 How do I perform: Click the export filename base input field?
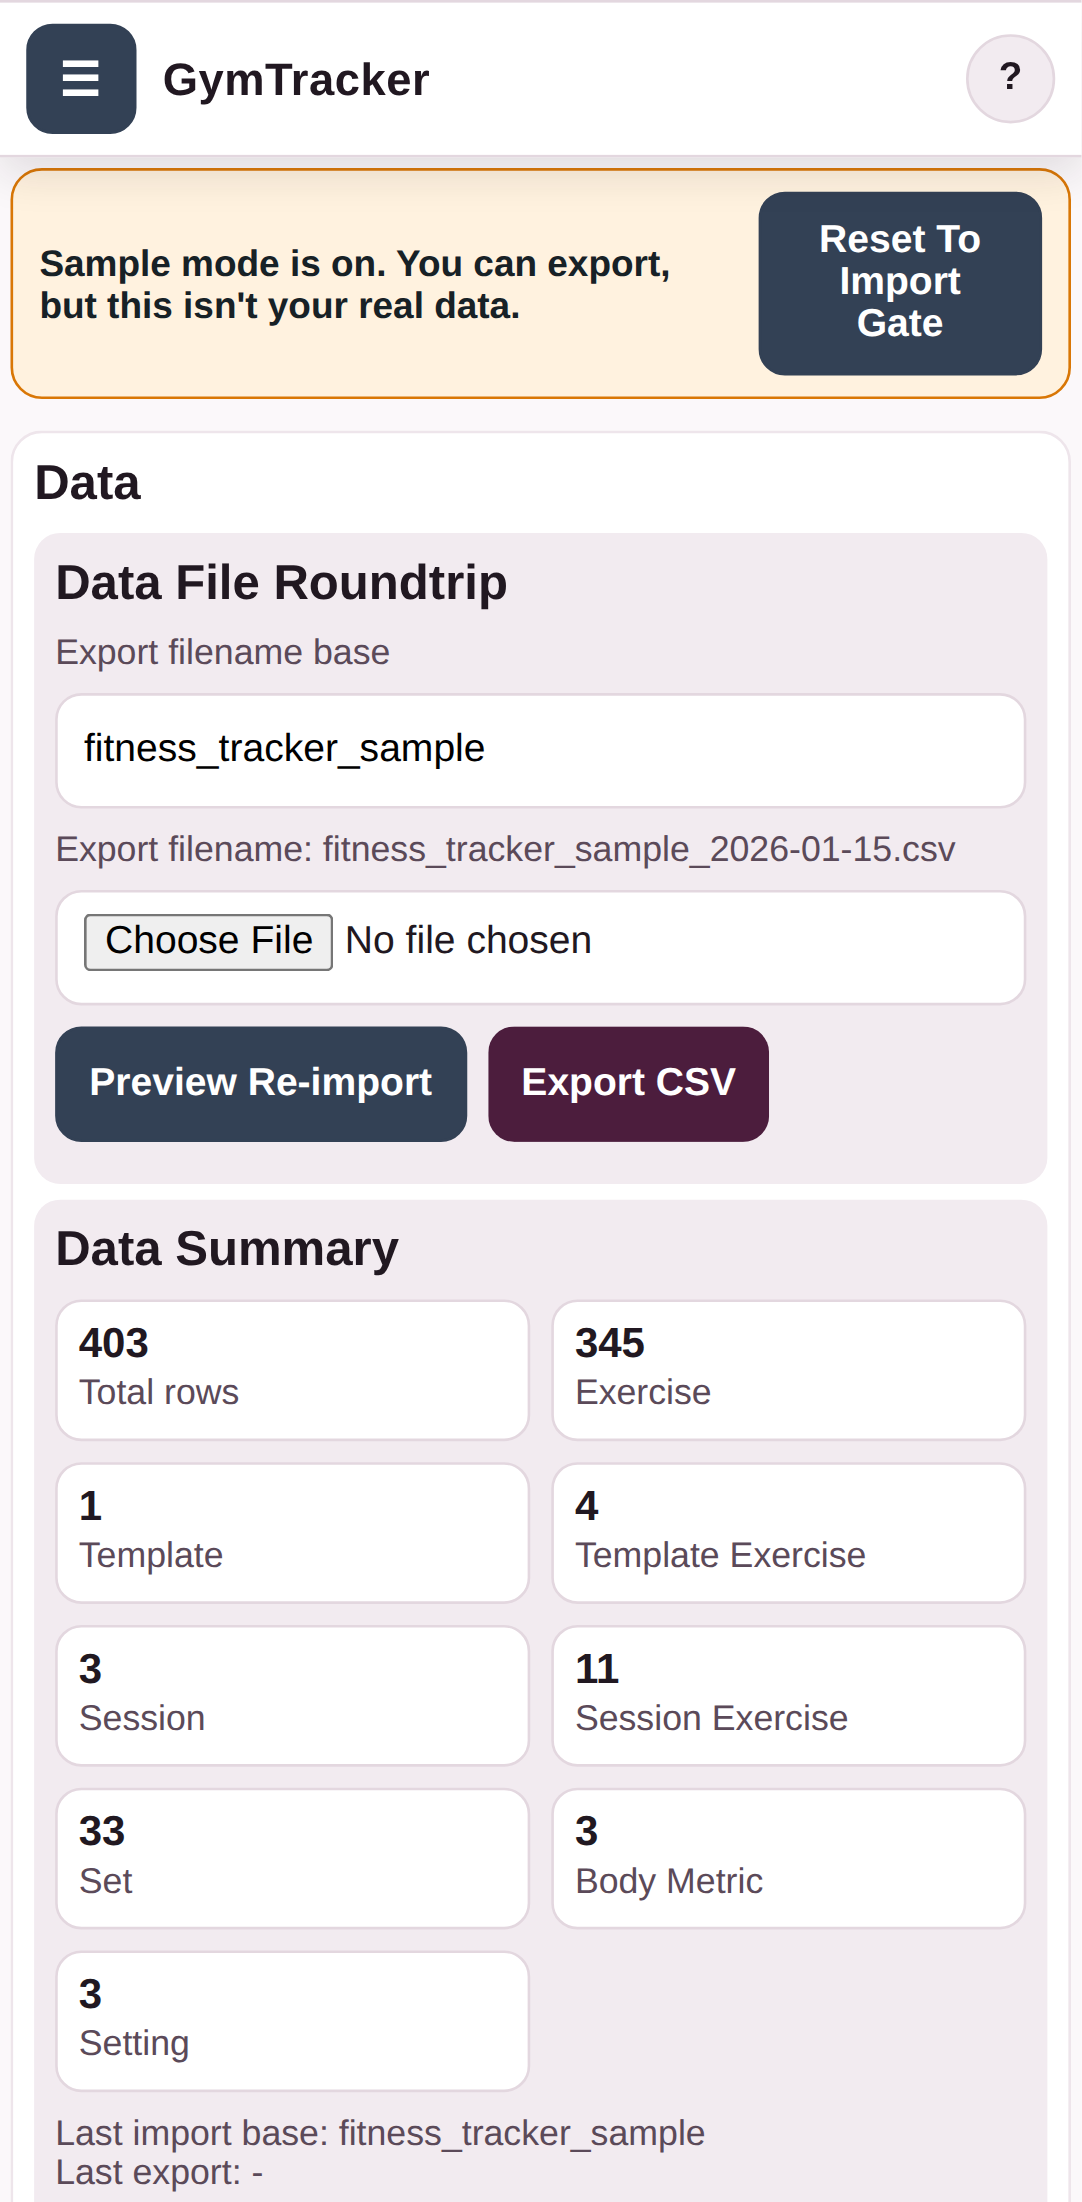[x=540, y=748]
